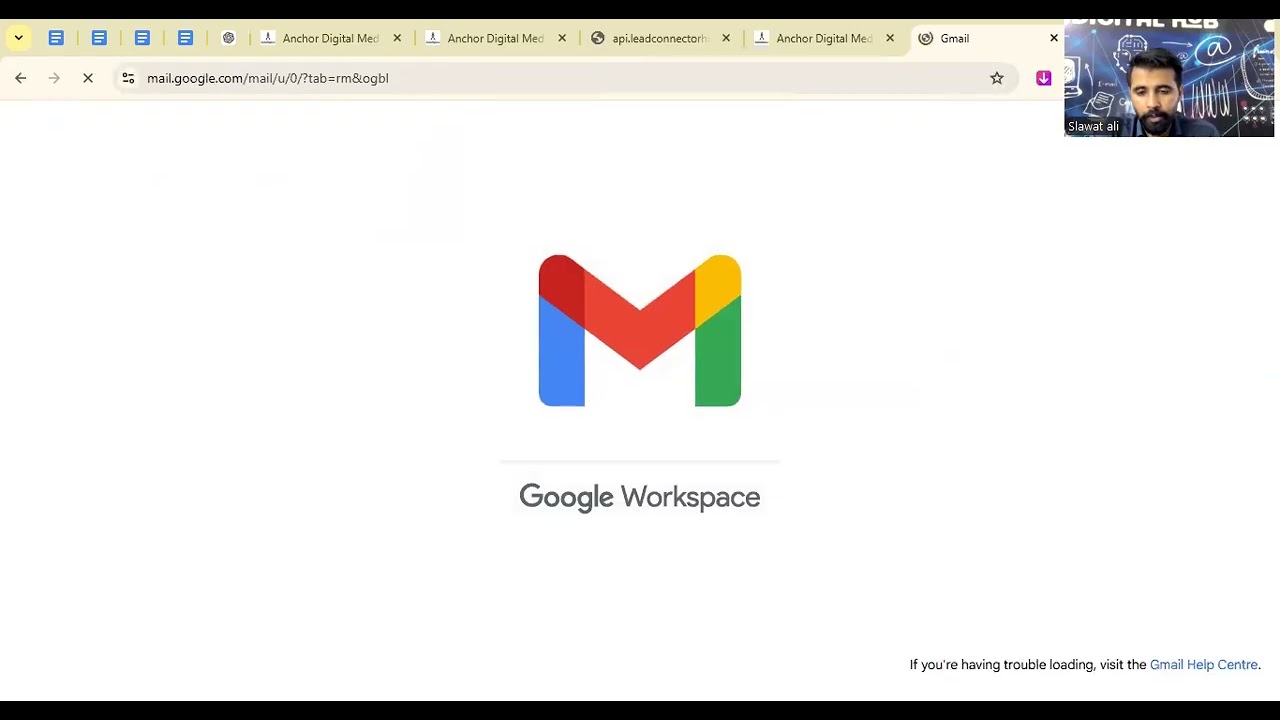Open the tab search dropdown chevron
The image size is (1280, 720).
click(18, 38)
